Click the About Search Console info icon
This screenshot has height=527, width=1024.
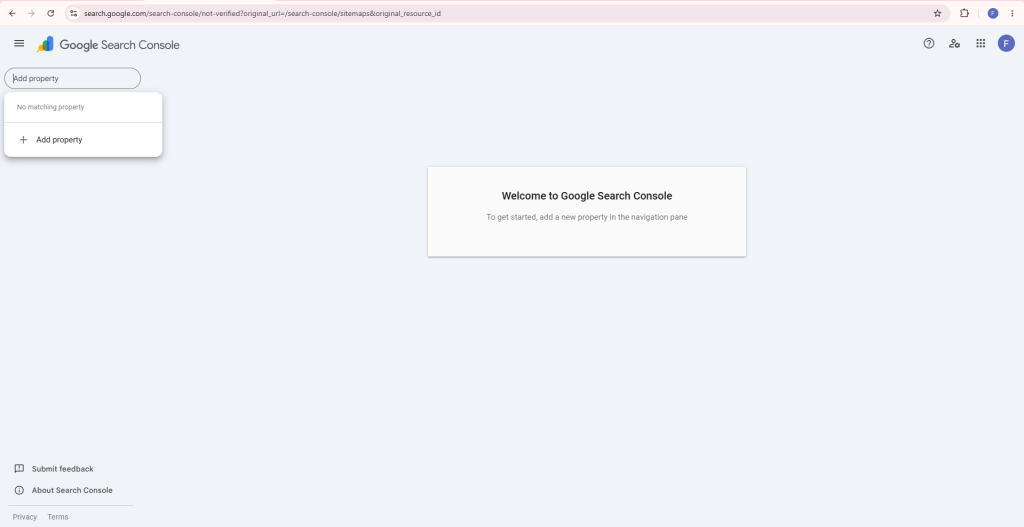19,490
